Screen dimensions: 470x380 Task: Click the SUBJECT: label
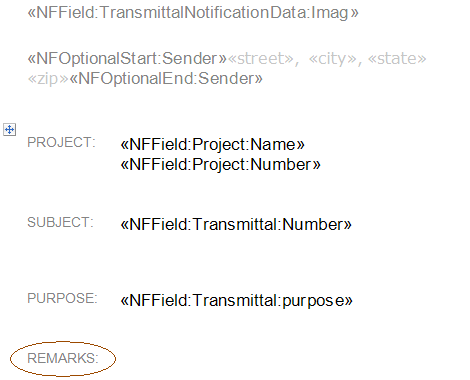[60, 222]
